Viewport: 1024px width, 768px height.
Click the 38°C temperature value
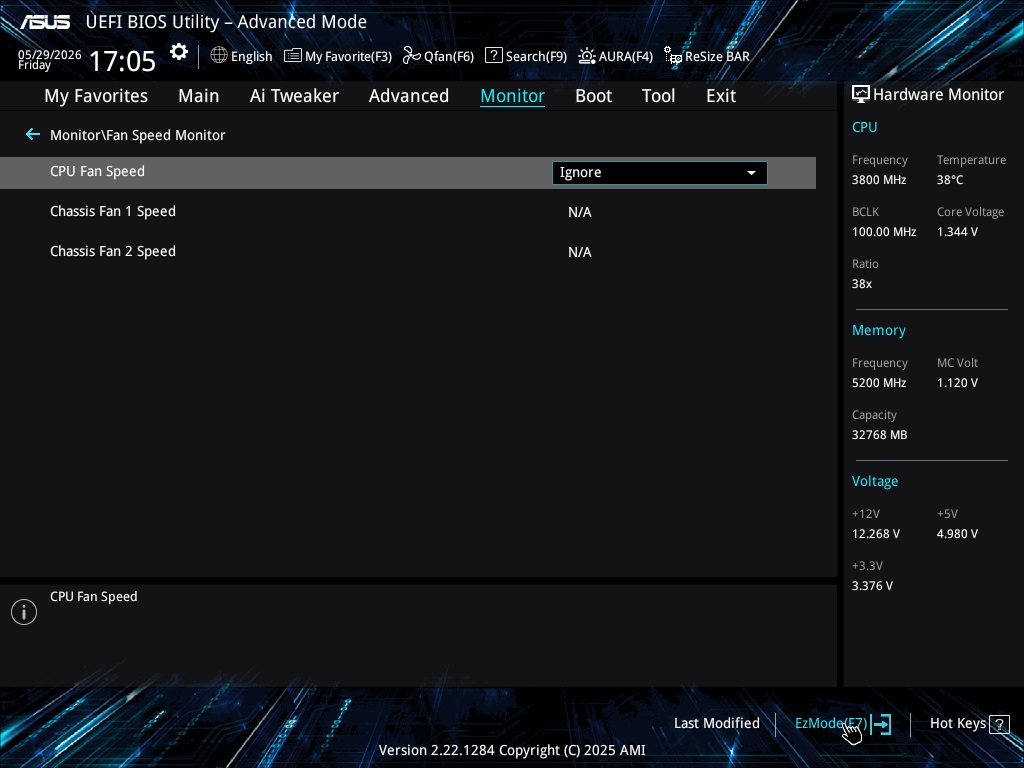click(950, 180)
